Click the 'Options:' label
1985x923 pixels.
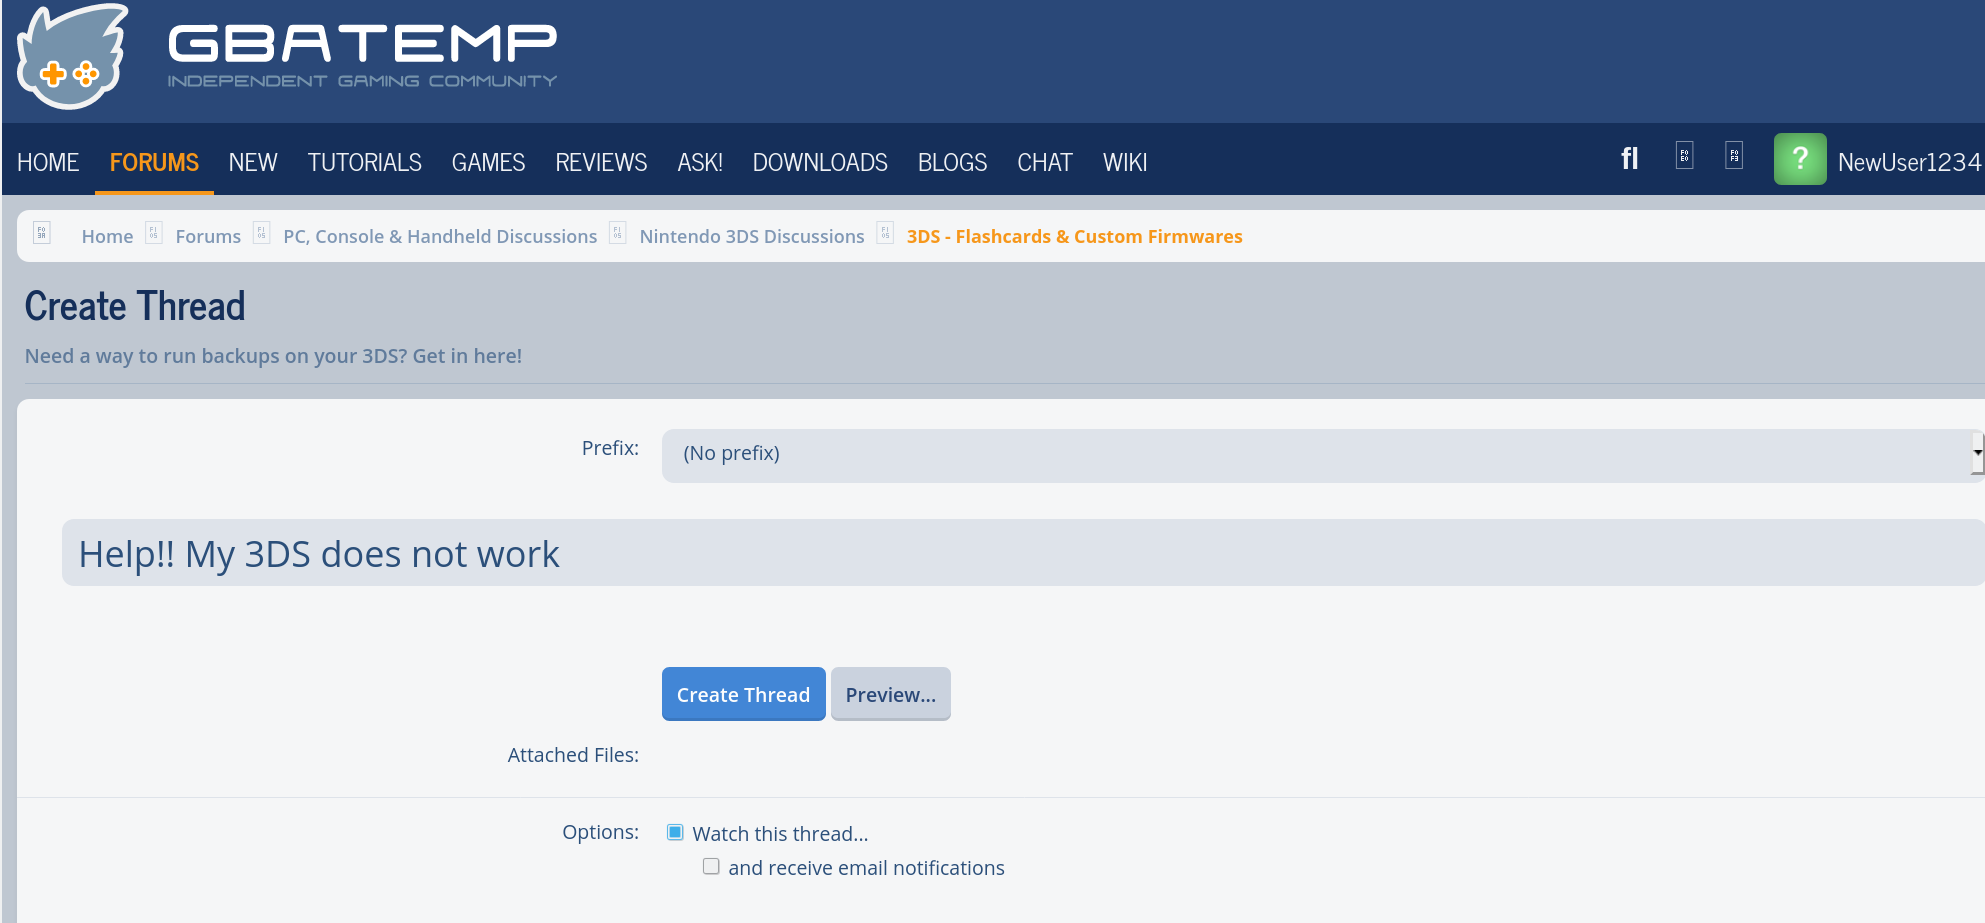[600, 832]
